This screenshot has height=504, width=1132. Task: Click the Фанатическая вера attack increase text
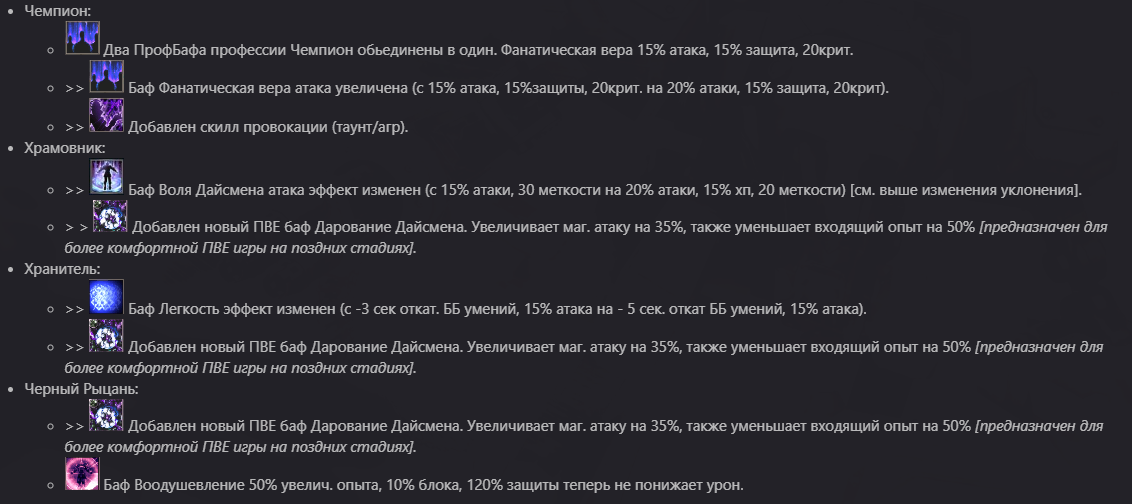point(508,88)
